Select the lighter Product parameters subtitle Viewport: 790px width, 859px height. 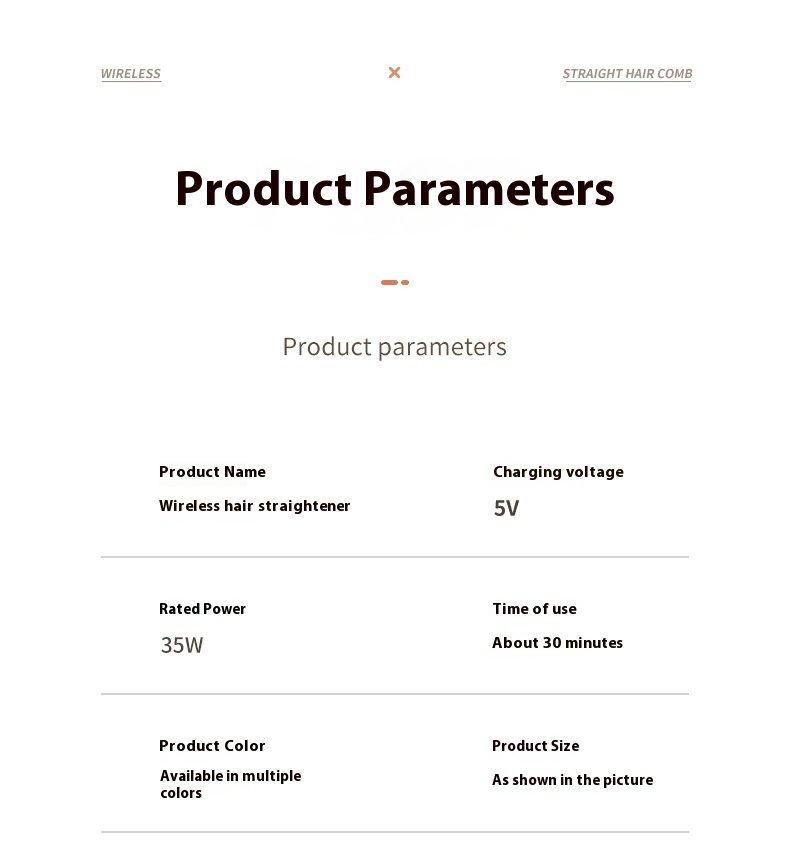point(394,347)
